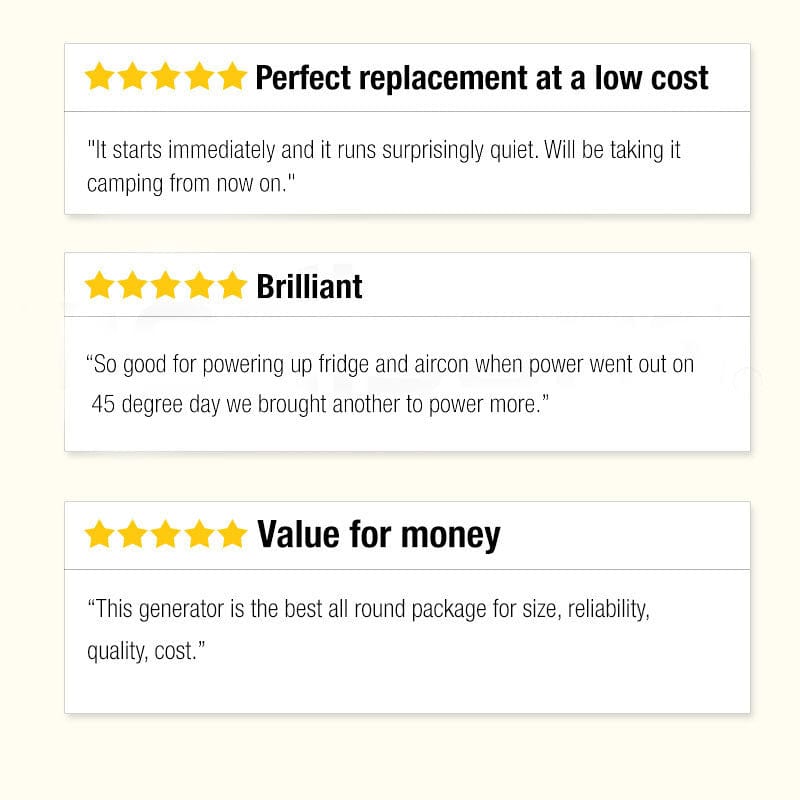Select the "quality, cost." text line
800x800 pixels.
coord(146,651)
